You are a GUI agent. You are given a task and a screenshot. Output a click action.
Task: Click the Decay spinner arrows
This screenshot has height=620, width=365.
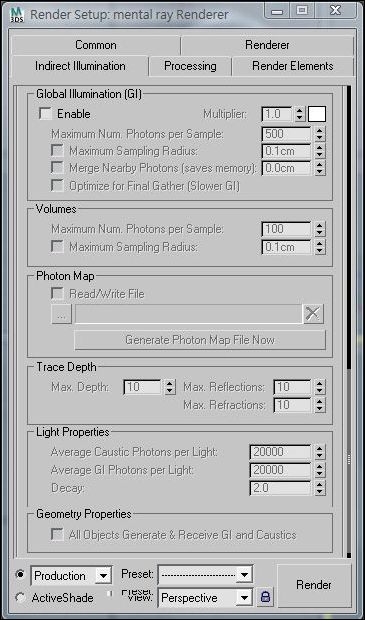coord(320,488)
